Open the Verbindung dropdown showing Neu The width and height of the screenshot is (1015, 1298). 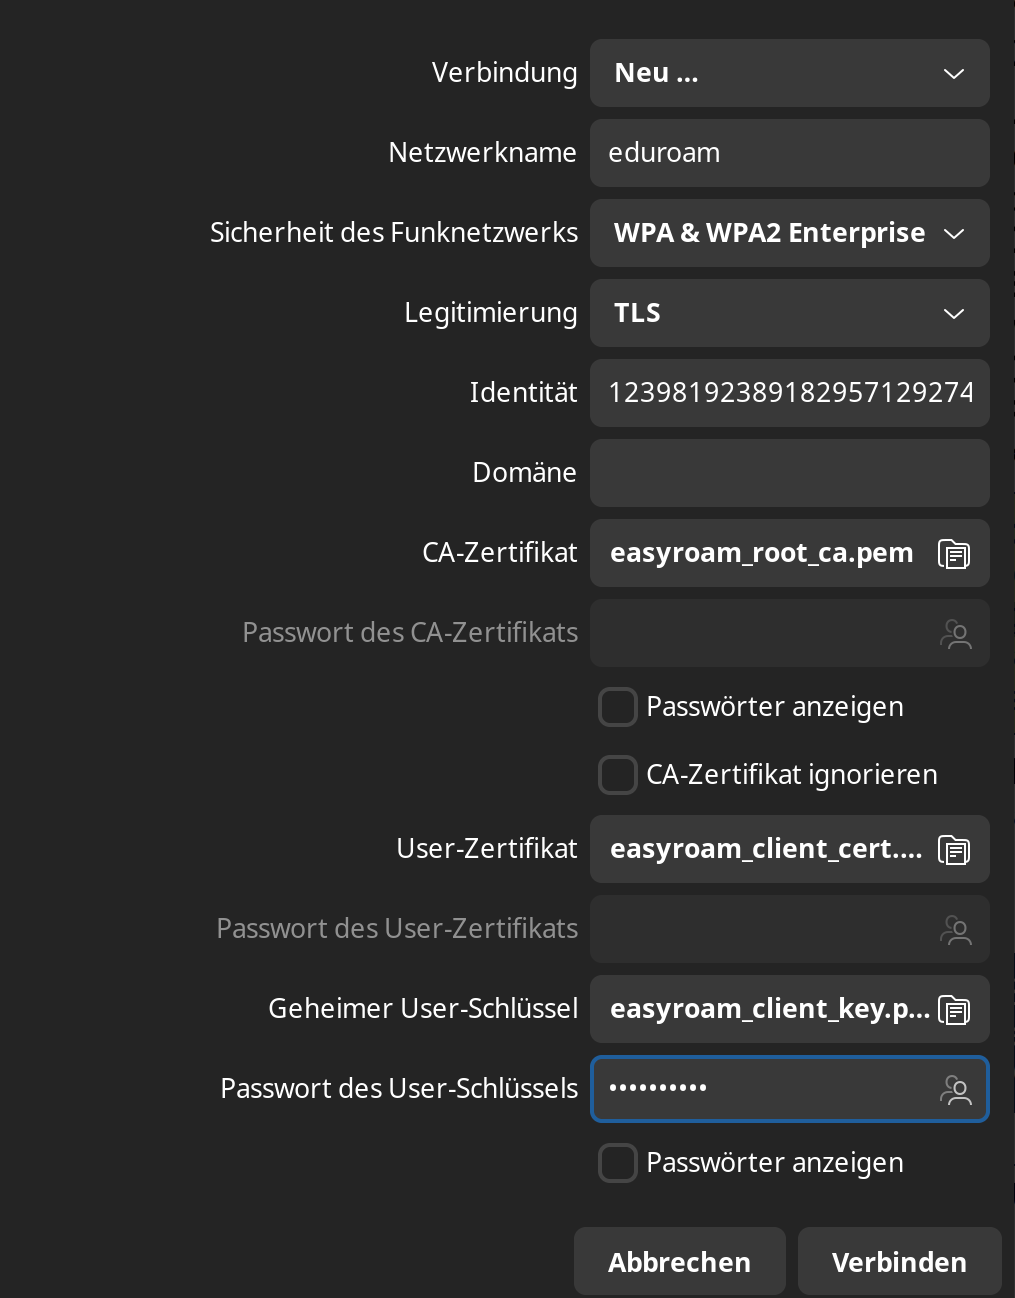(x=789, y=73)
